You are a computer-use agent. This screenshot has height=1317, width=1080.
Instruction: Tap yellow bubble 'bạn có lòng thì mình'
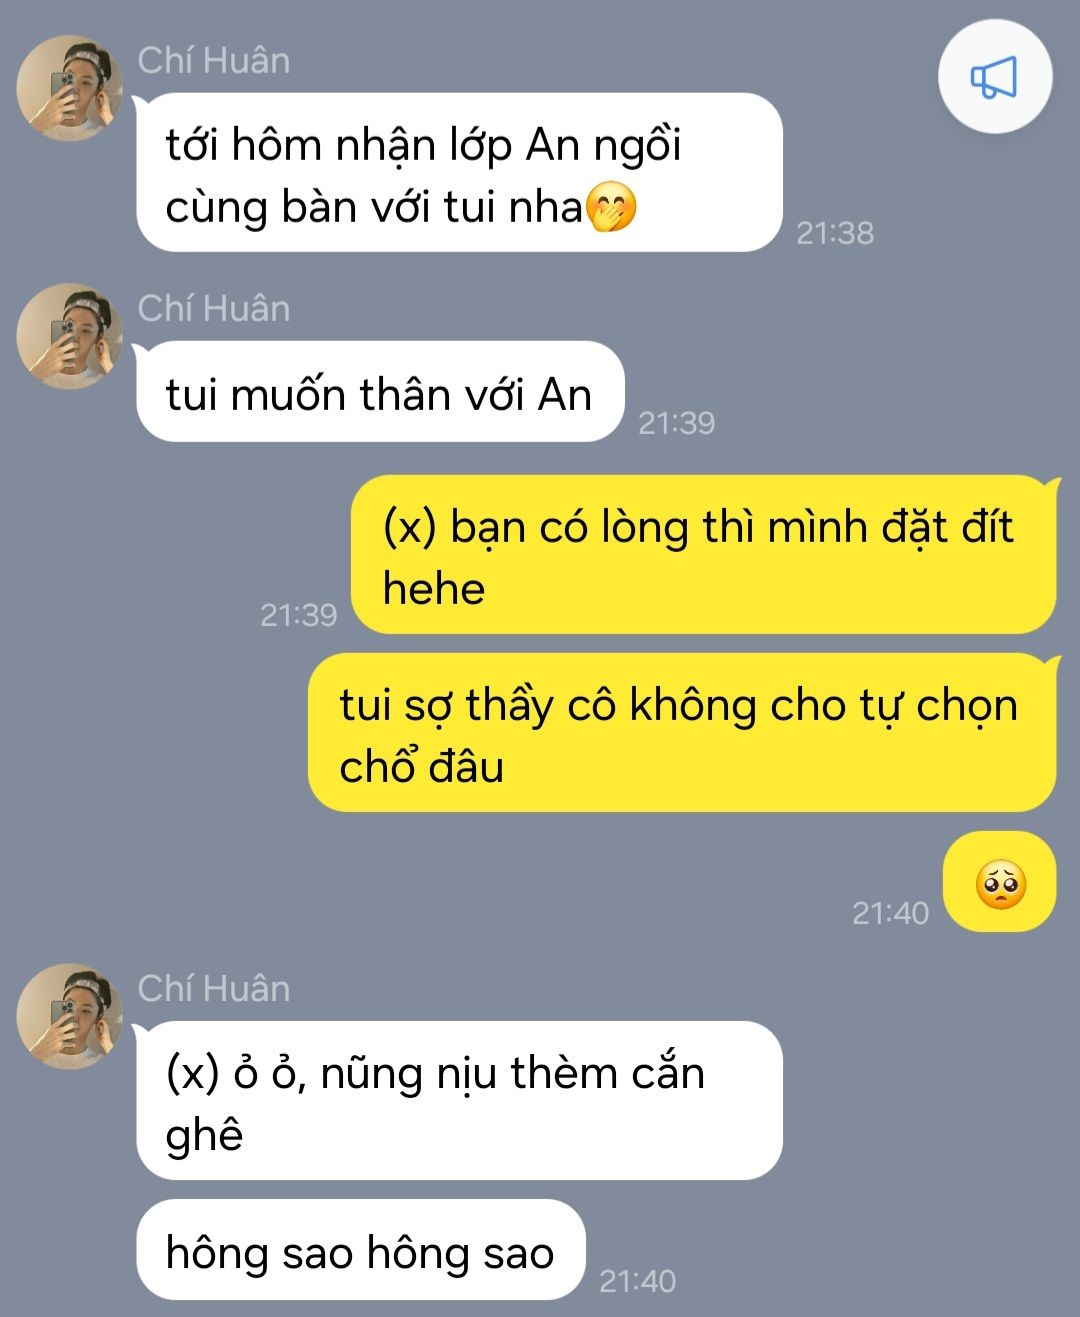click(x=704, y=554)
